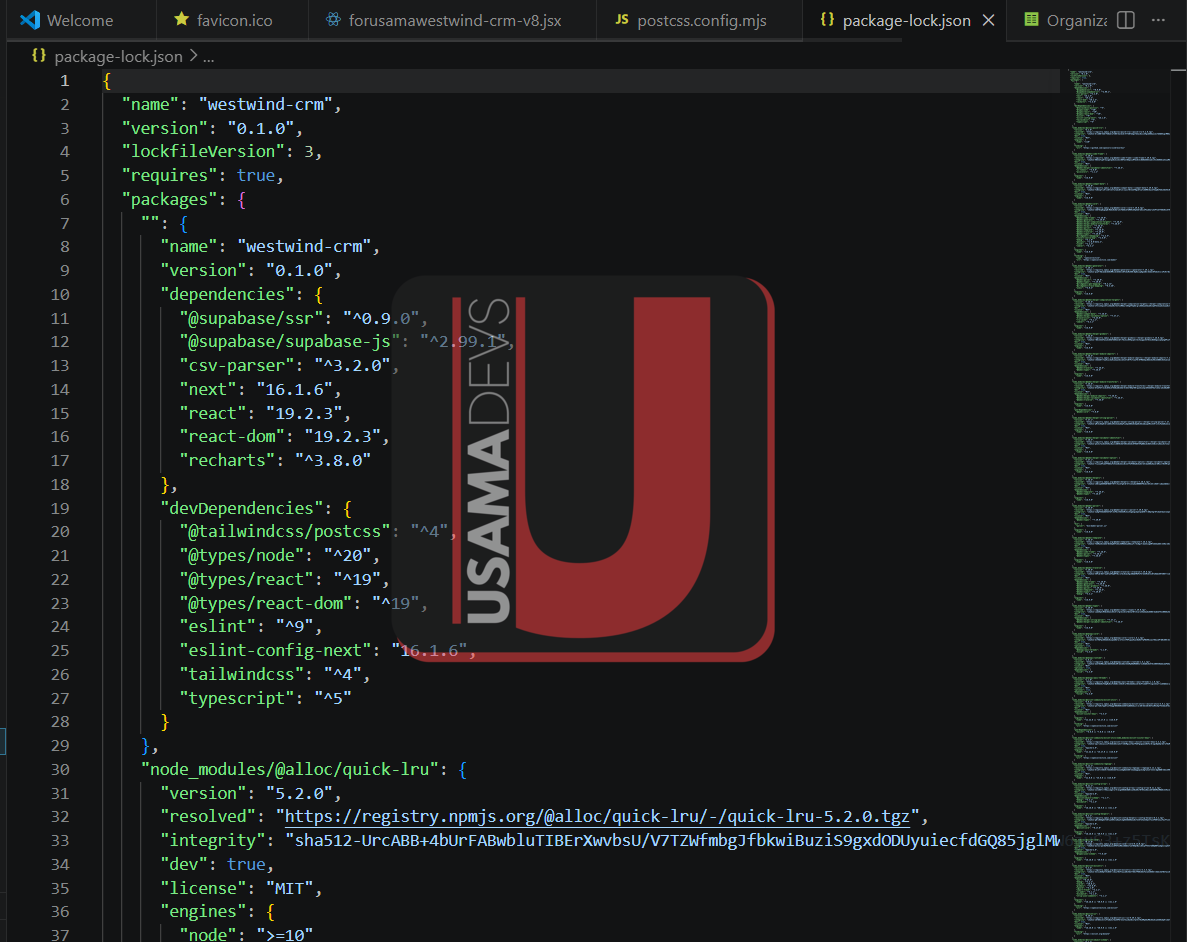Image resolution: width=1187 pixels, height=942 pixels.
Task: Click the "@supabase/ssr" dependency key
Action: coord(251,318)
